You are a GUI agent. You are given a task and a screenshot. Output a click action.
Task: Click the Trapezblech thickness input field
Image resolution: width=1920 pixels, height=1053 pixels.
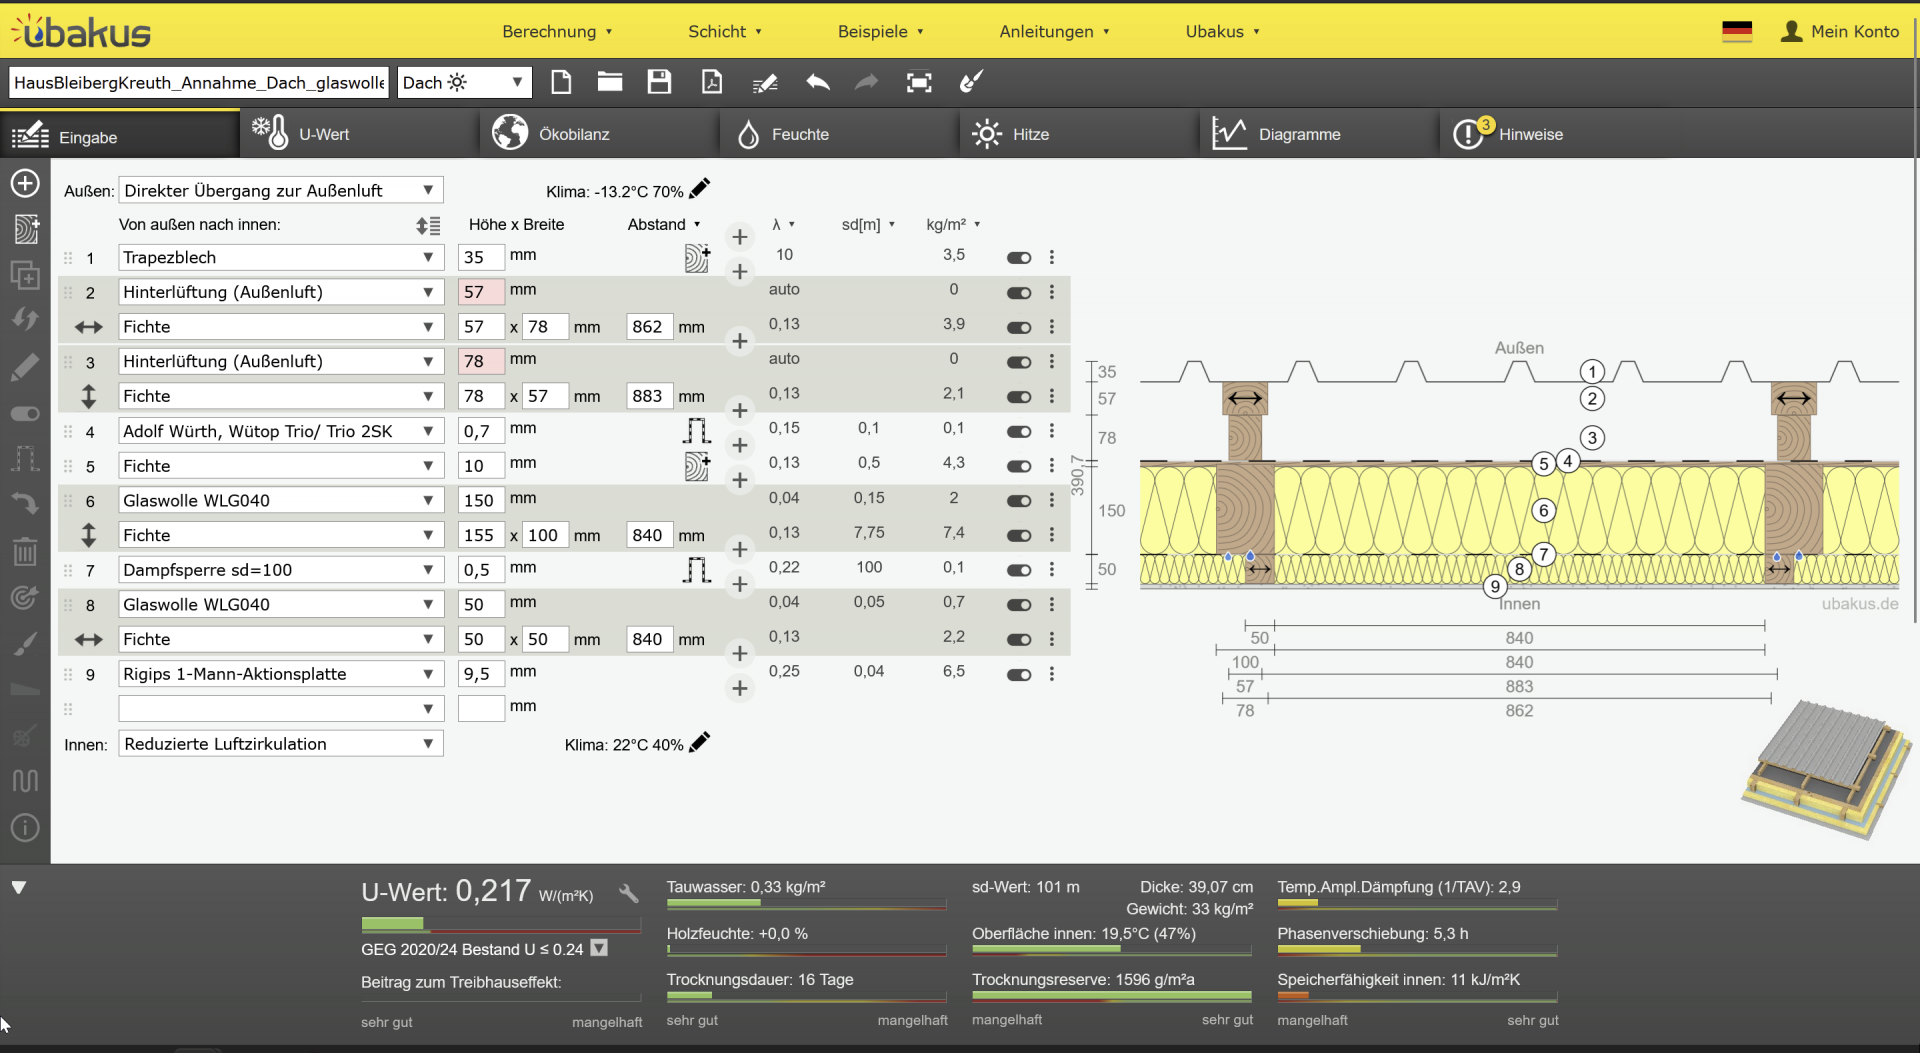point(480,257)
